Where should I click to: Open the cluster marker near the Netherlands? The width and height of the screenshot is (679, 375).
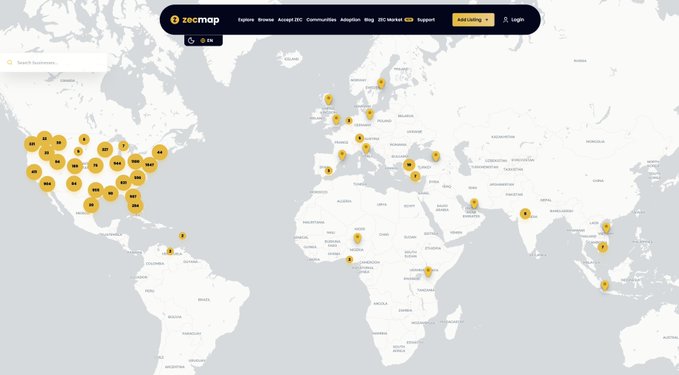pyautogui.click(x=349, y=120)
